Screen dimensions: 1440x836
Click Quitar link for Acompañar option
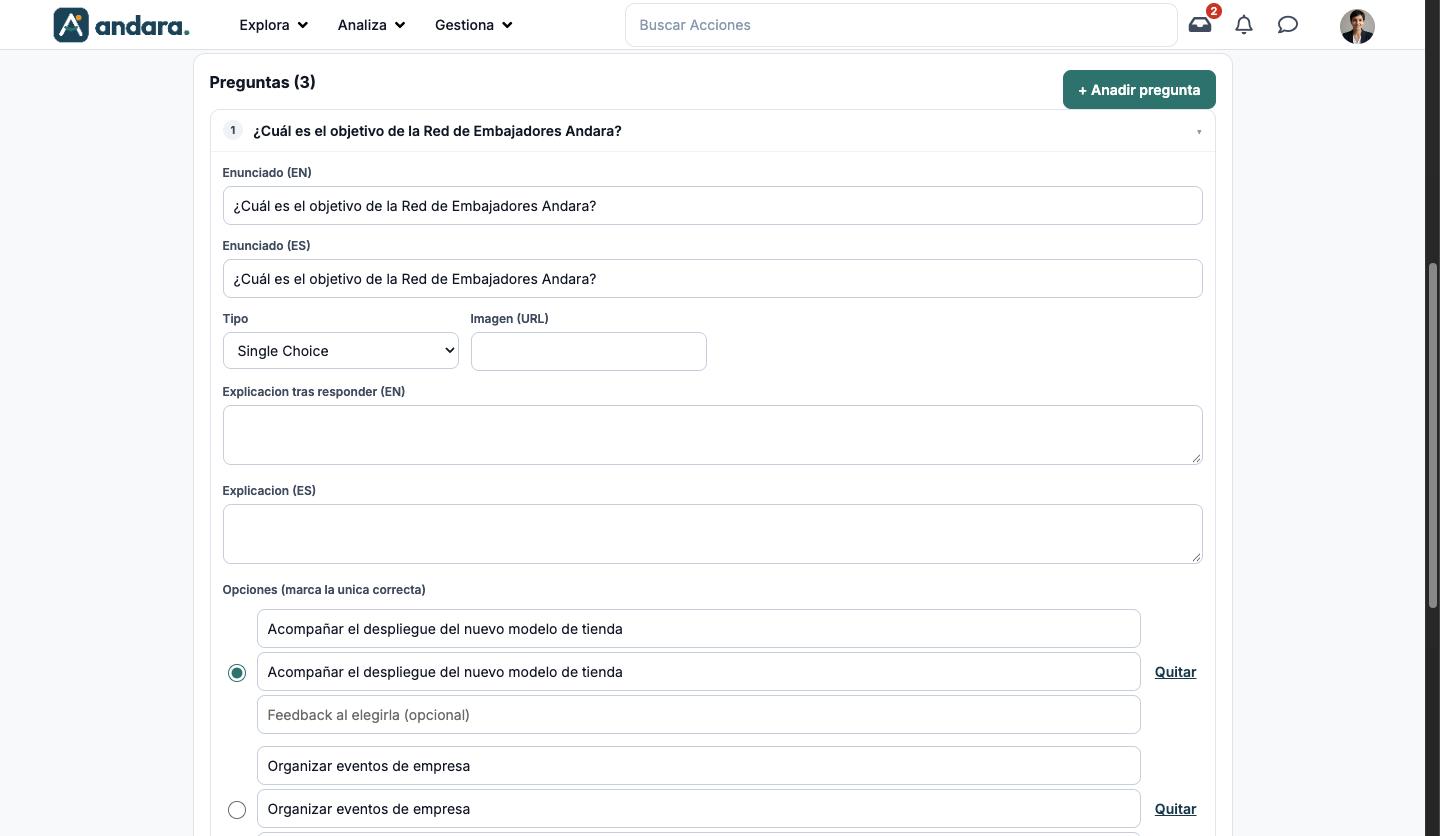(x=1175, y=672)
